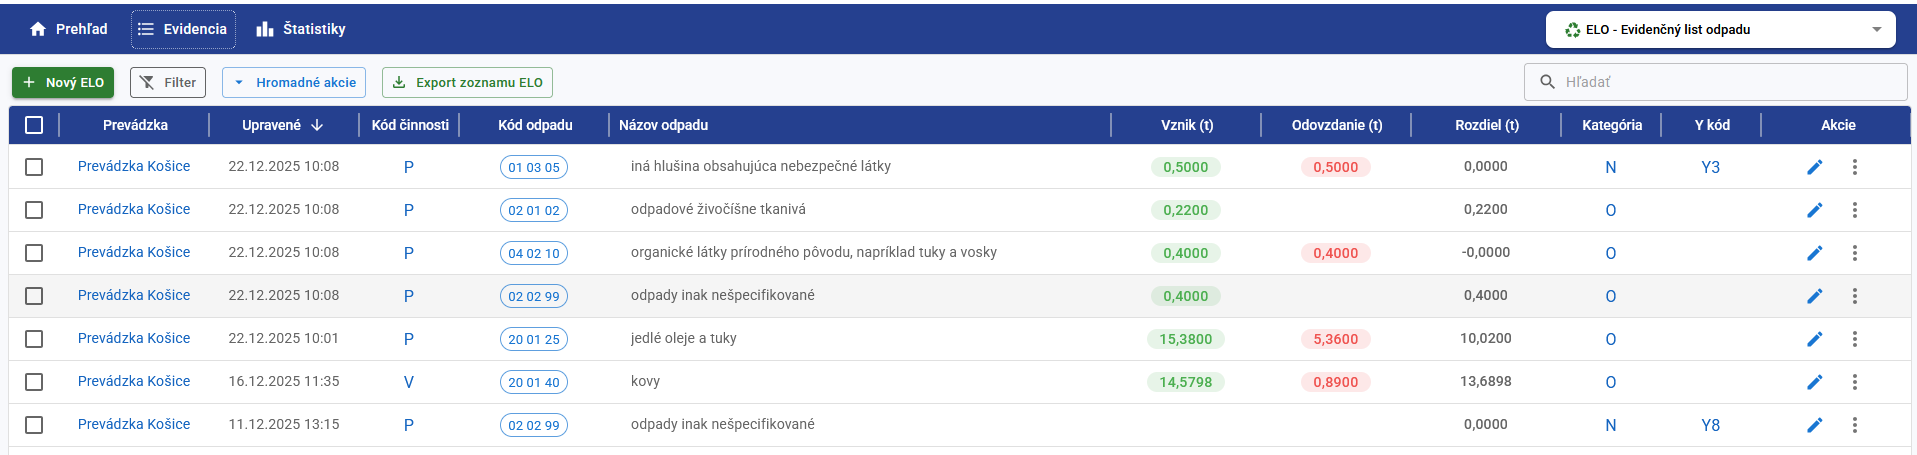1917x455 pixels.
Task: Click the red 5,3600 Odovzdanie value badge
Action: pyautogui.click(x=1335, y=339)
